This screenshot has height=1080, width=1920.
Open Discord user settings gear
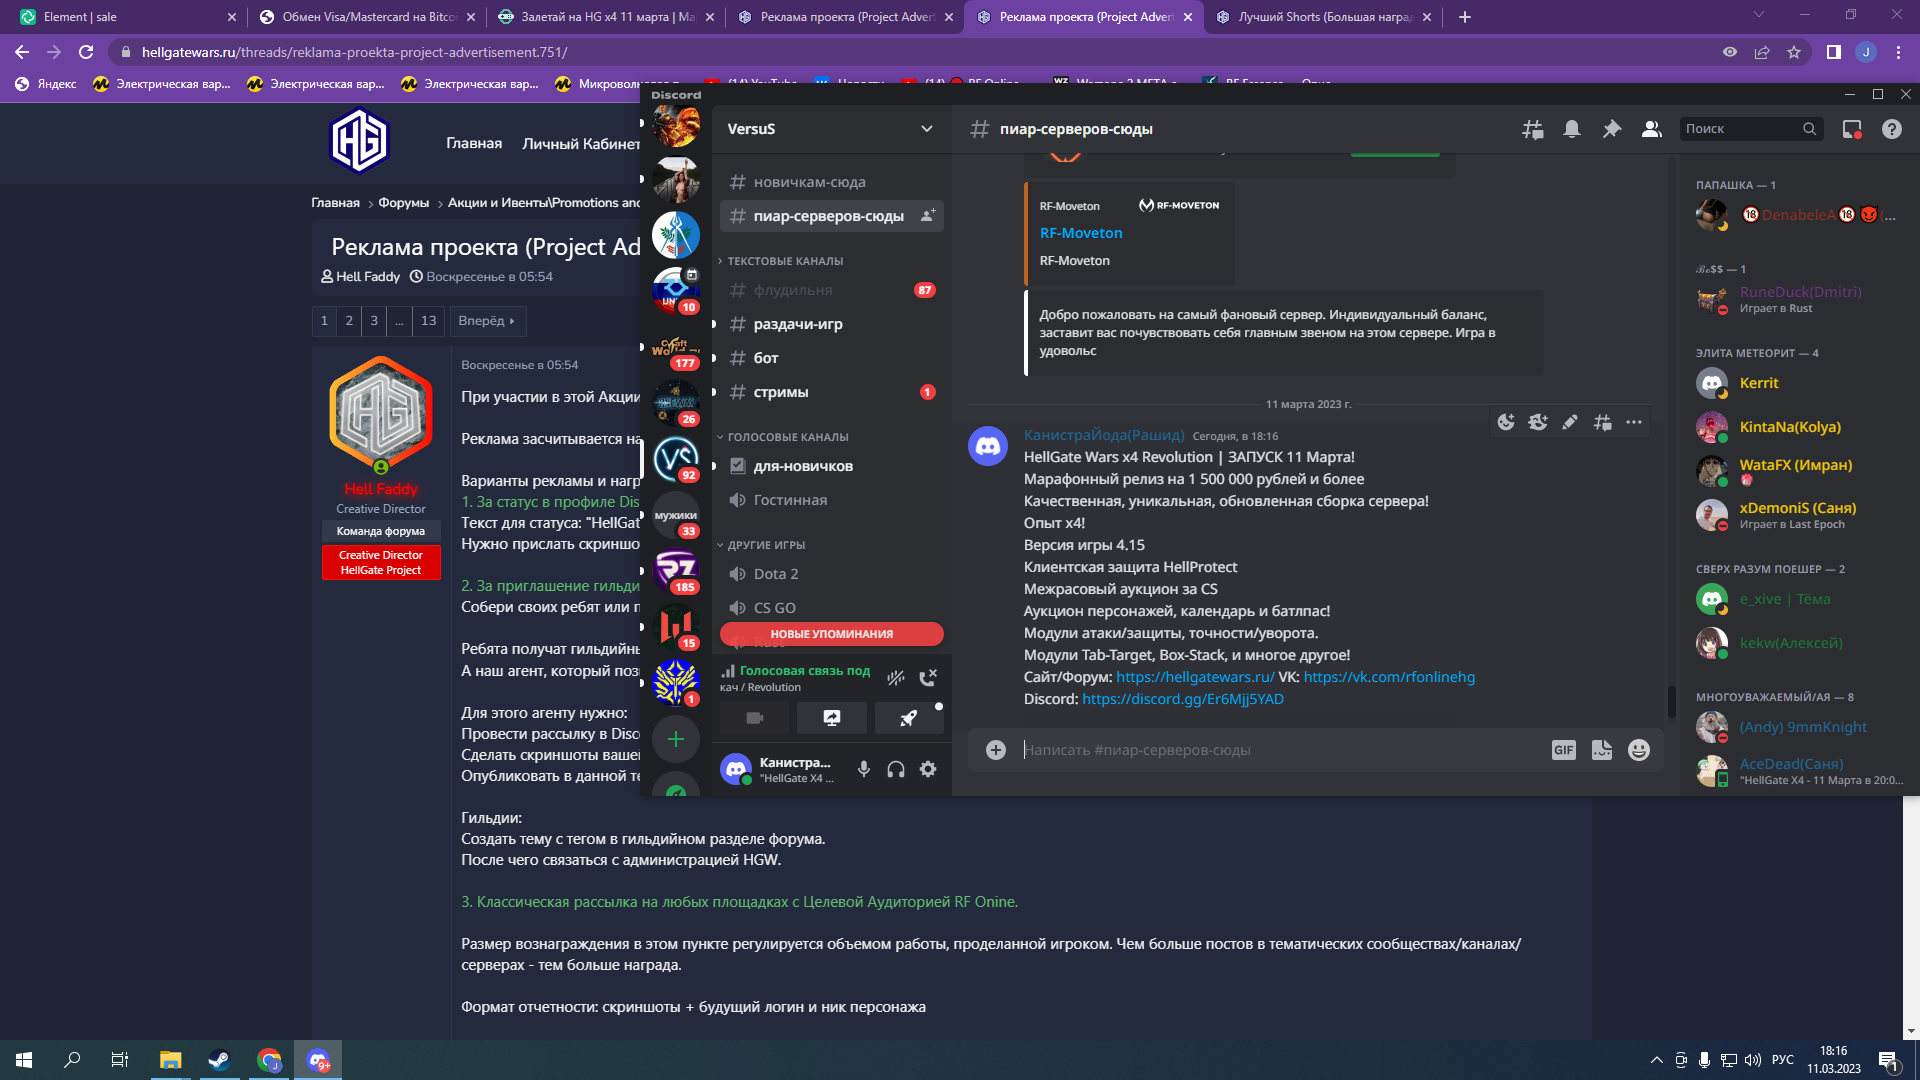(928, 769)
